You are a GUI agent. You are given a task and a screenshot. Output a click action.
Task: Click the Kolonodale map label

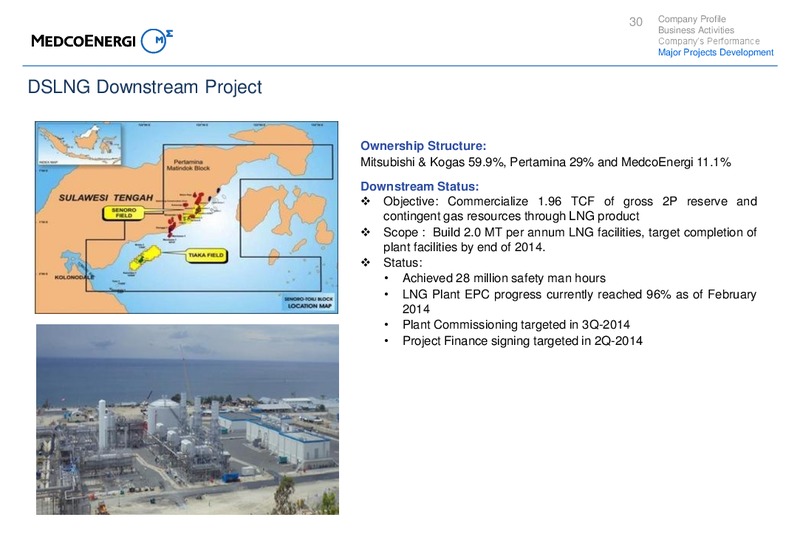[x=74, y=277]
